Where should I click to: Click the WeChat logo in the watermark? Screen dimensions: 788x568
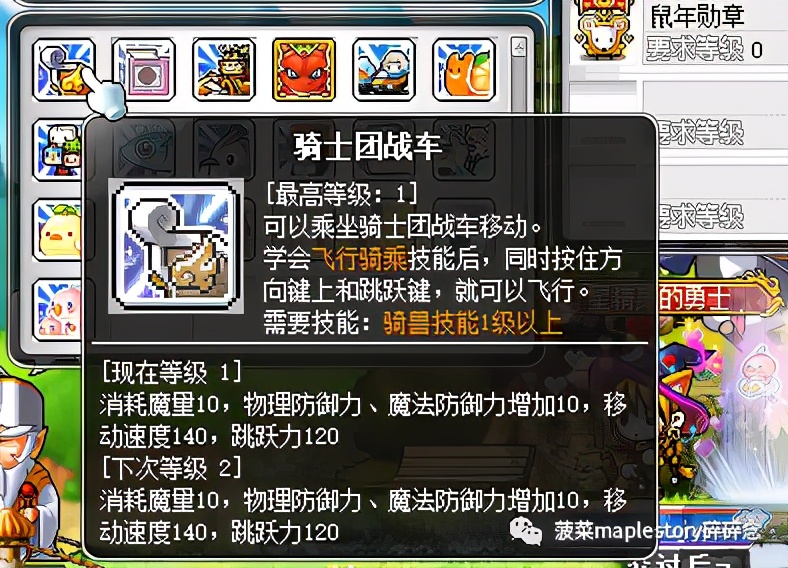[x=526, y=531]
